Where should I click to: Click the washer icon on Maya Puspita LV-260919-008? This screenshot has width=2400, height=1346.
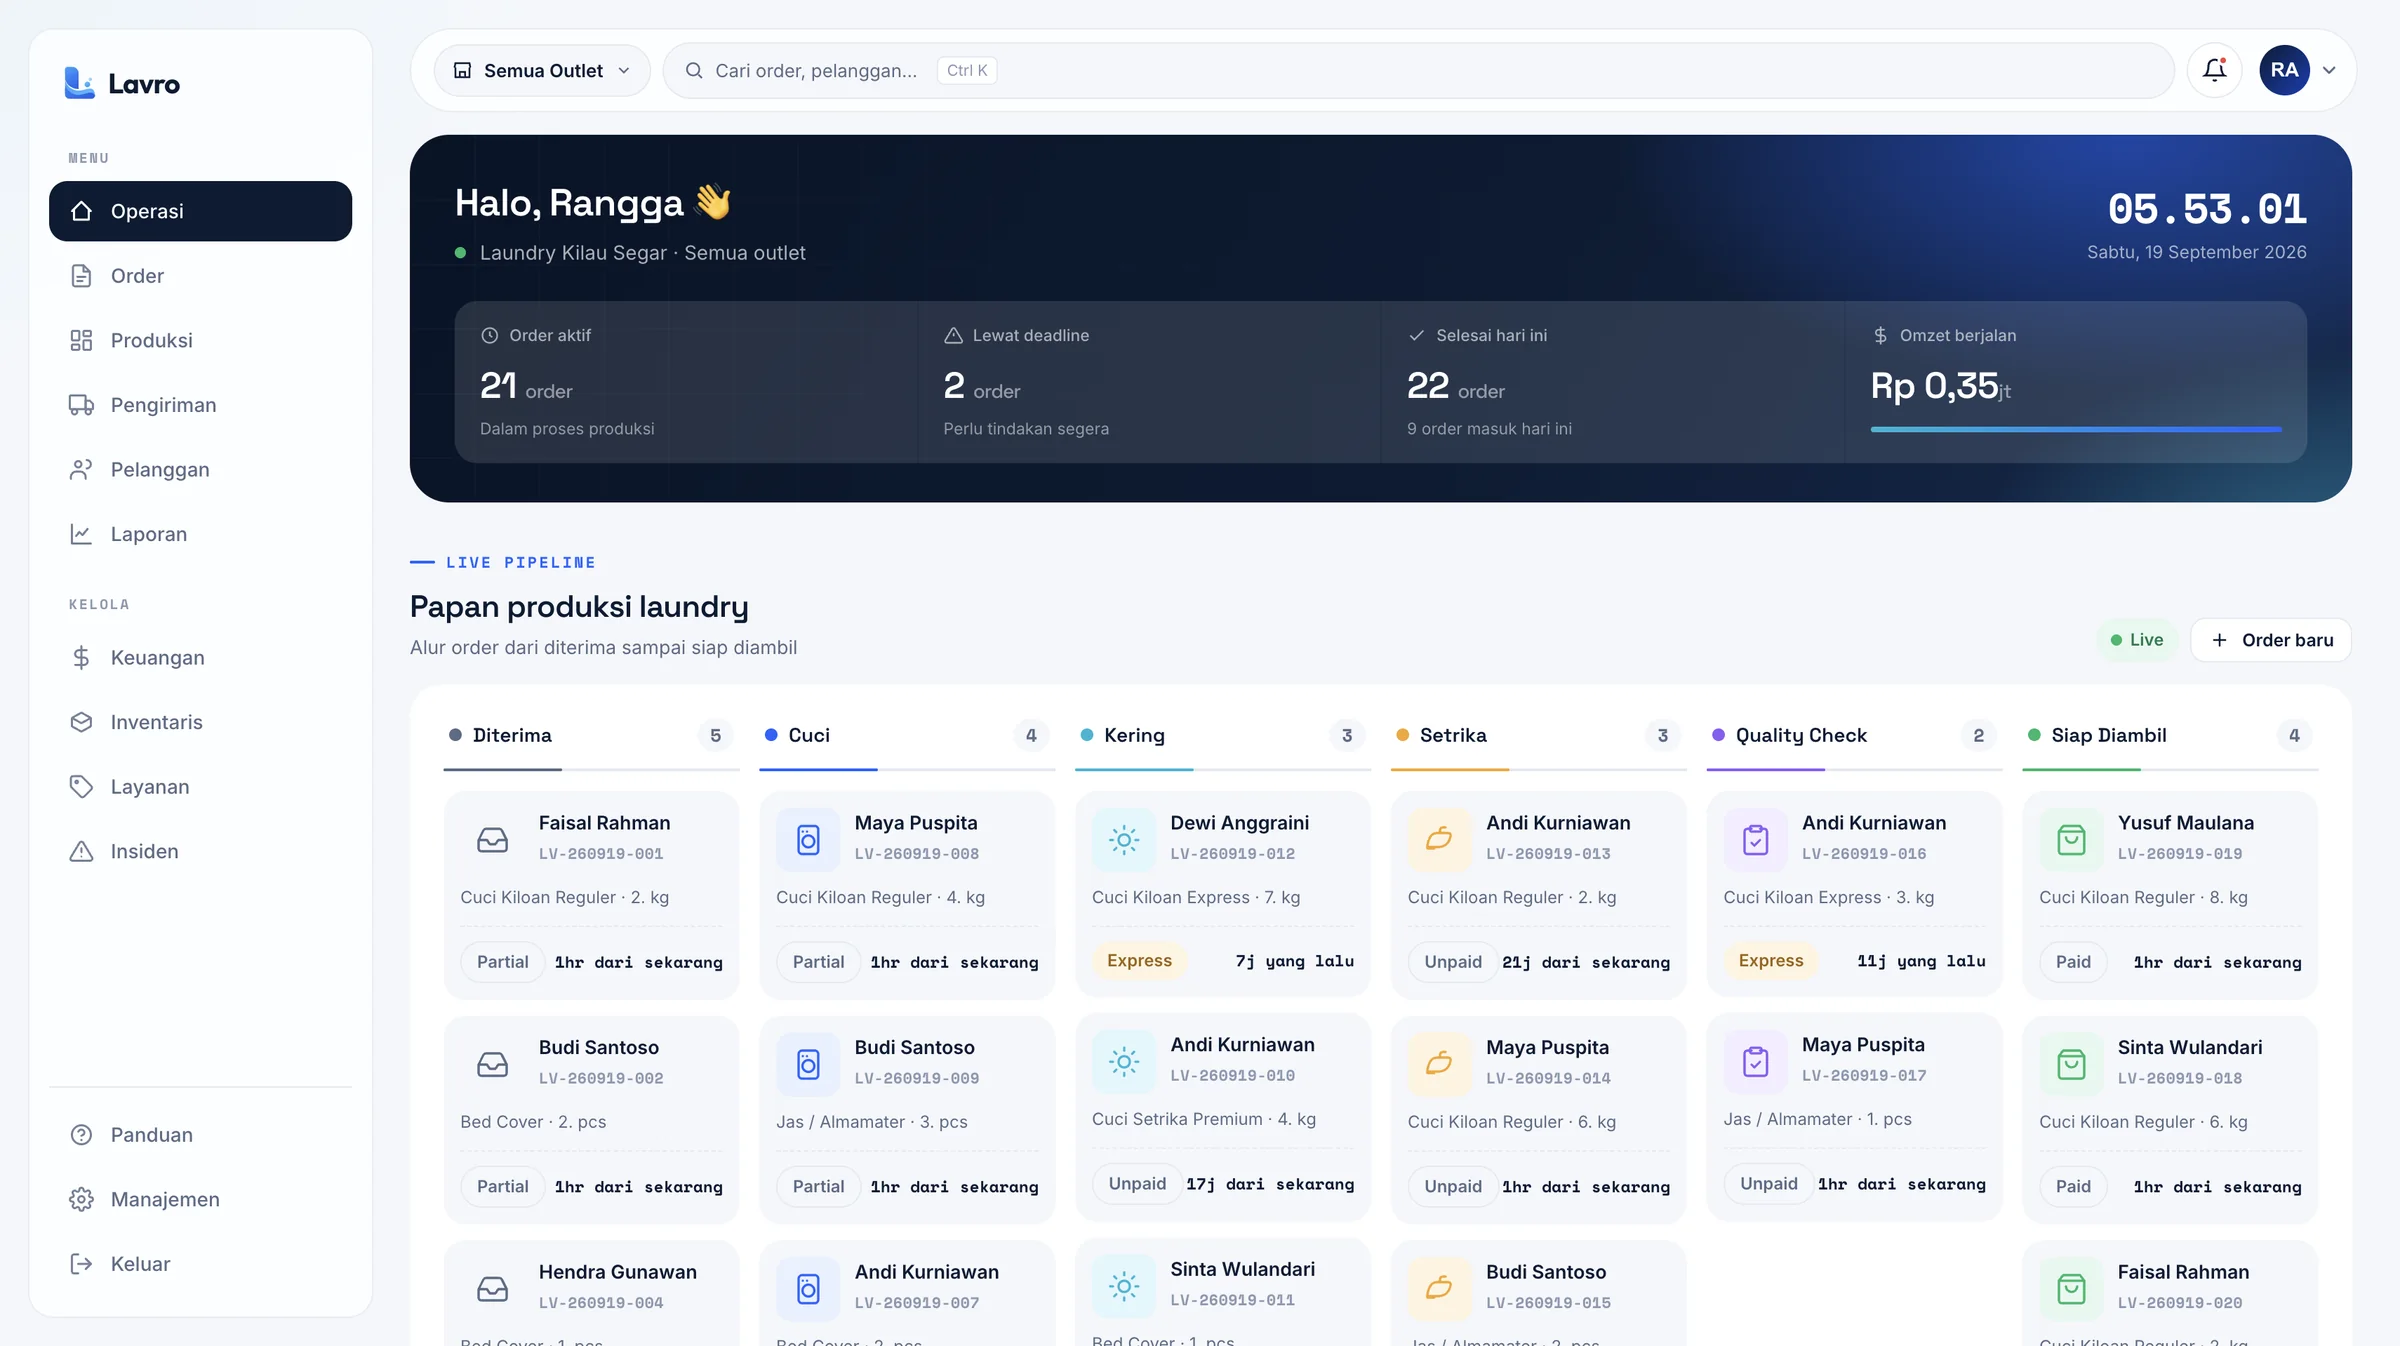tap(808, 839)
